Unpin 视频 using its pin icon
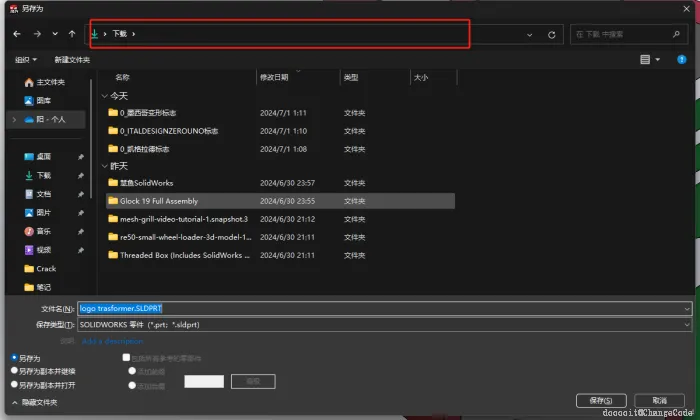Viewport: 700px width, 420px height. click(x=81, y=250)
